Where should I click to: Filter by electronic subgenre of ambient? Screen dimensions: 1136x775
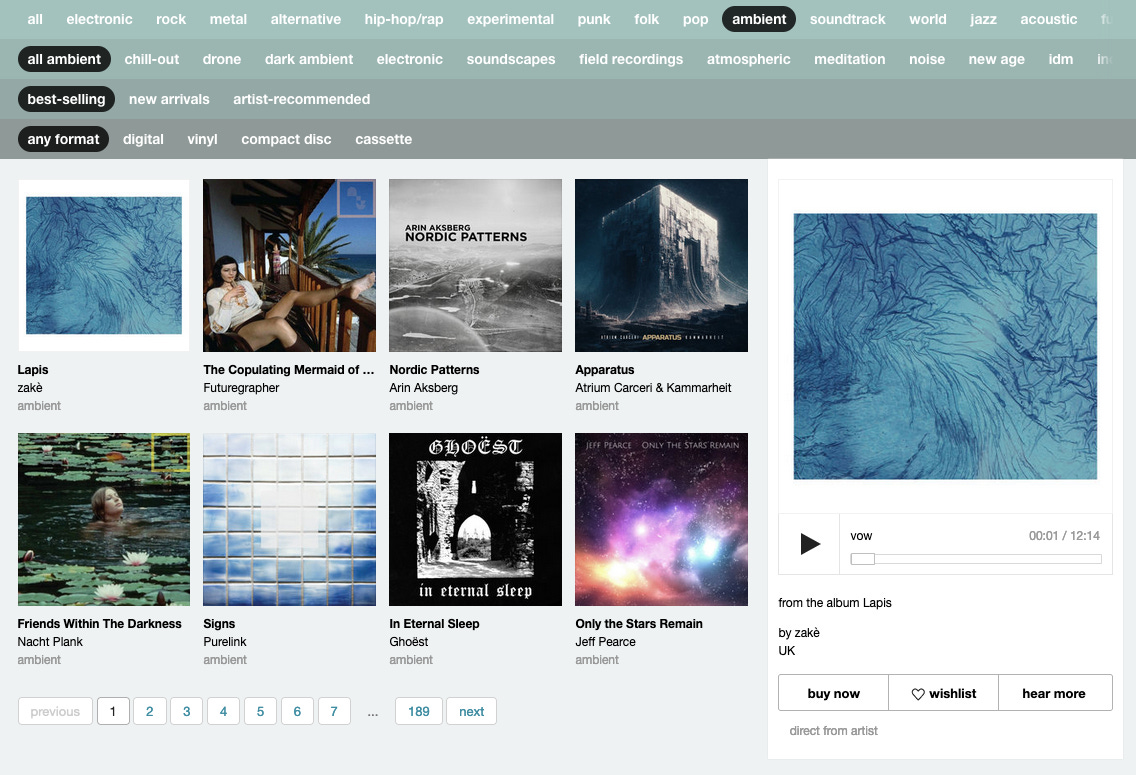tap(409, 59)
